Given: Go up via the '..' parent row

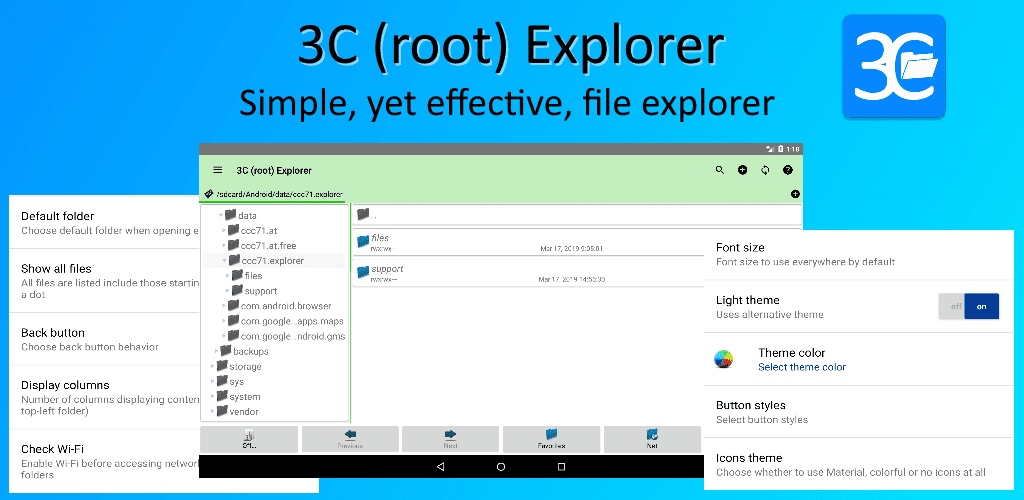Looking at the screenshot, I should [x=577, y=214].
